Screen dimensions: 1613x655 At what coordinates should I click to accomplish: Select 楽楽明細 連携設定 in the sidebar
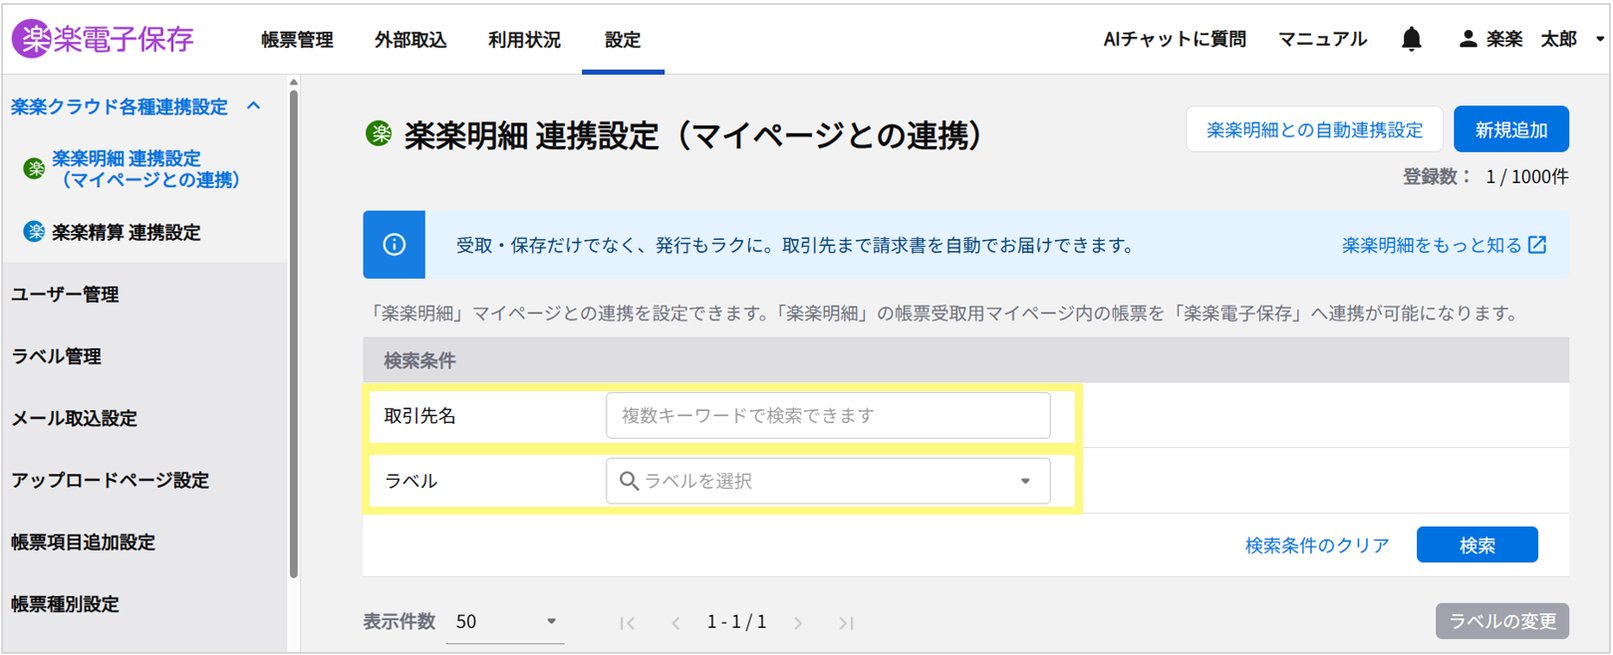[x=146, y=169]
